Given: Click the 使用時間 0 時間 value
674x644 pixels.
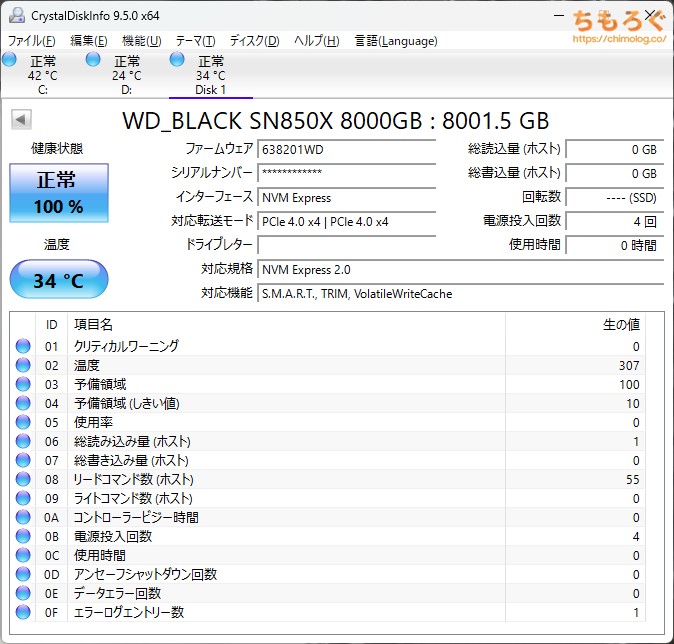Looking at the screenshot, I should [615, 245].
